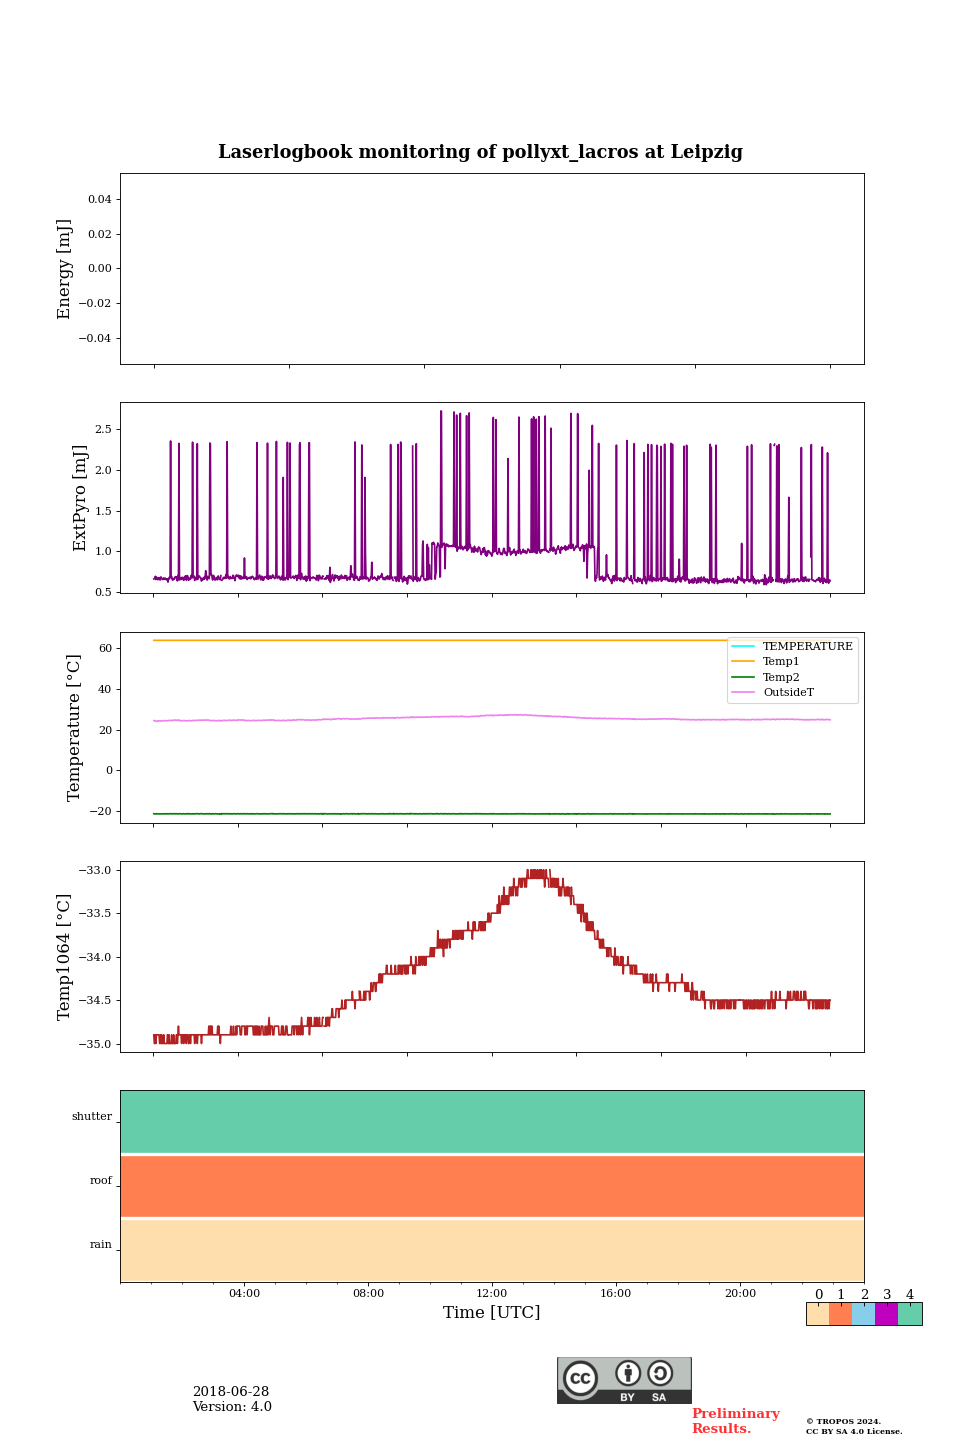Click the BY attribution person icon
Image resolution: width=960 pixels, height=1440 pixels.
pyautogui.click(x=628, y=1373)
